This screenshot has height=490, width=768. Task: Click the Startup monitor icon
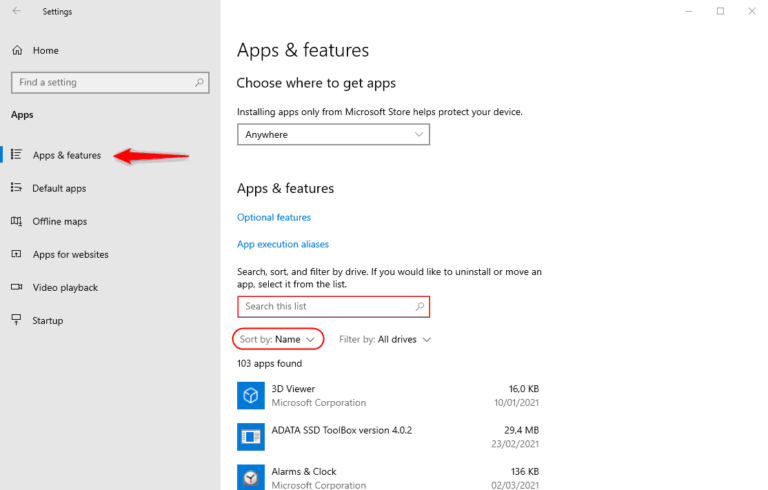point(16,320)
